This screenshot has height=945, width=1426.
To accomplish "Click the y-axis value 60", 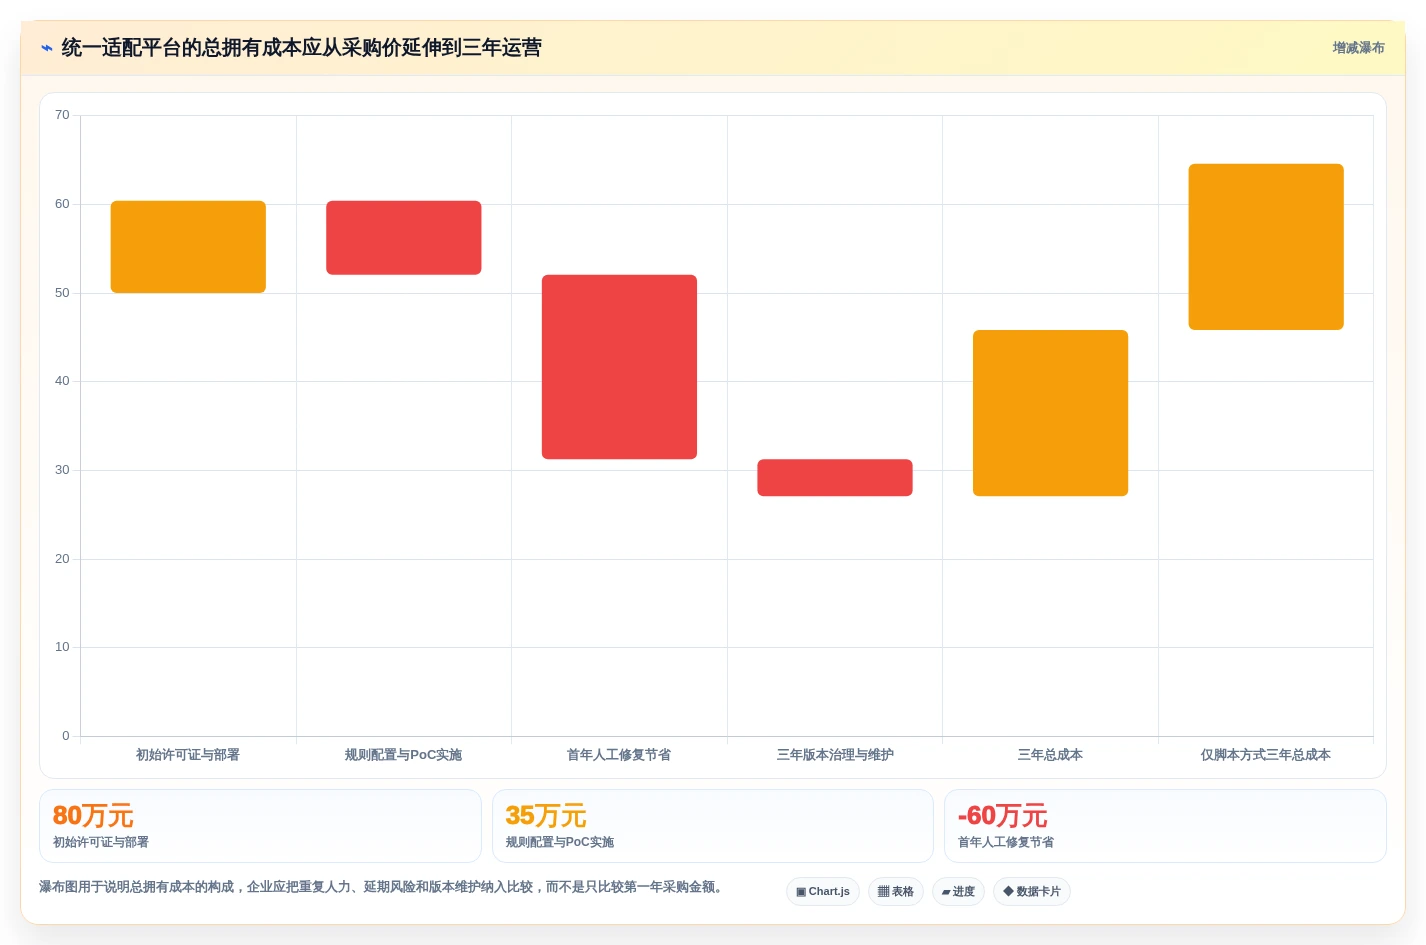I will click(x=62, y=204).
